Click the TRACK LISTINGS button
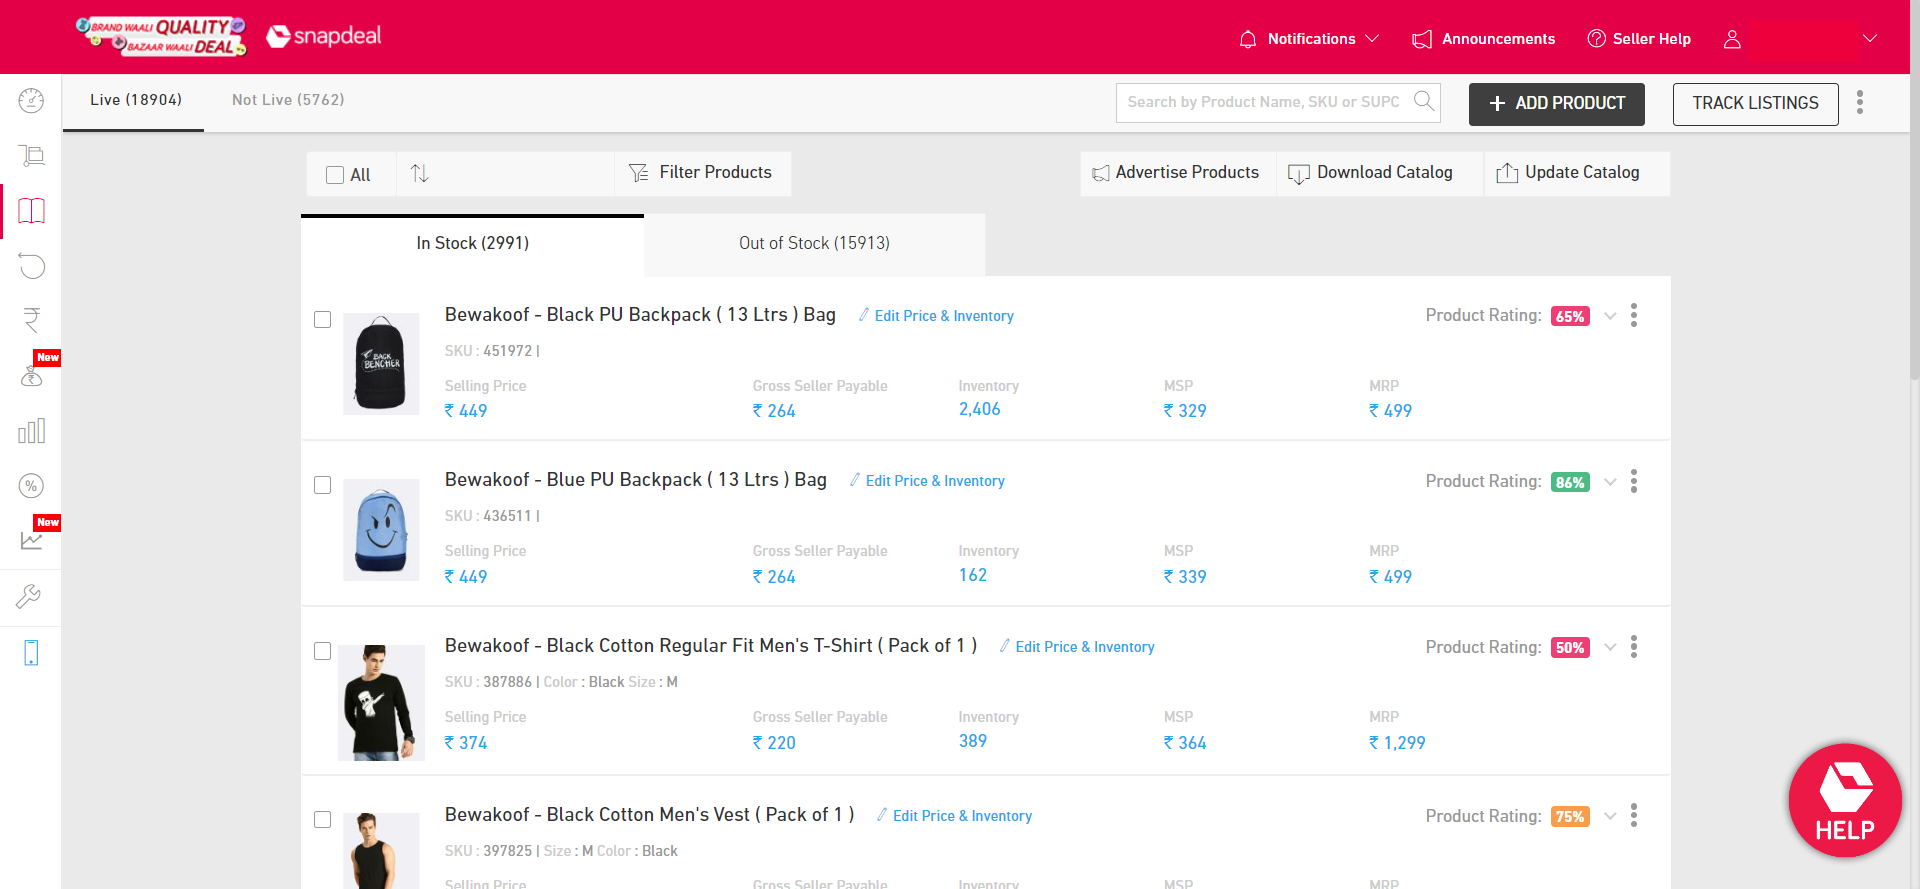Screen dimensions: 1920x889 point(1755,104)
